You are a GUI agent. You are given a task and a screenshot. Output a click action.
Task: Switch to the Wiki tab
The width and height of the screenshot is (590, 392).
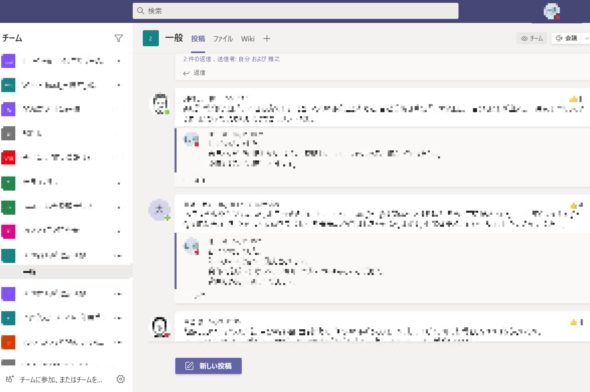pos(248,38)
